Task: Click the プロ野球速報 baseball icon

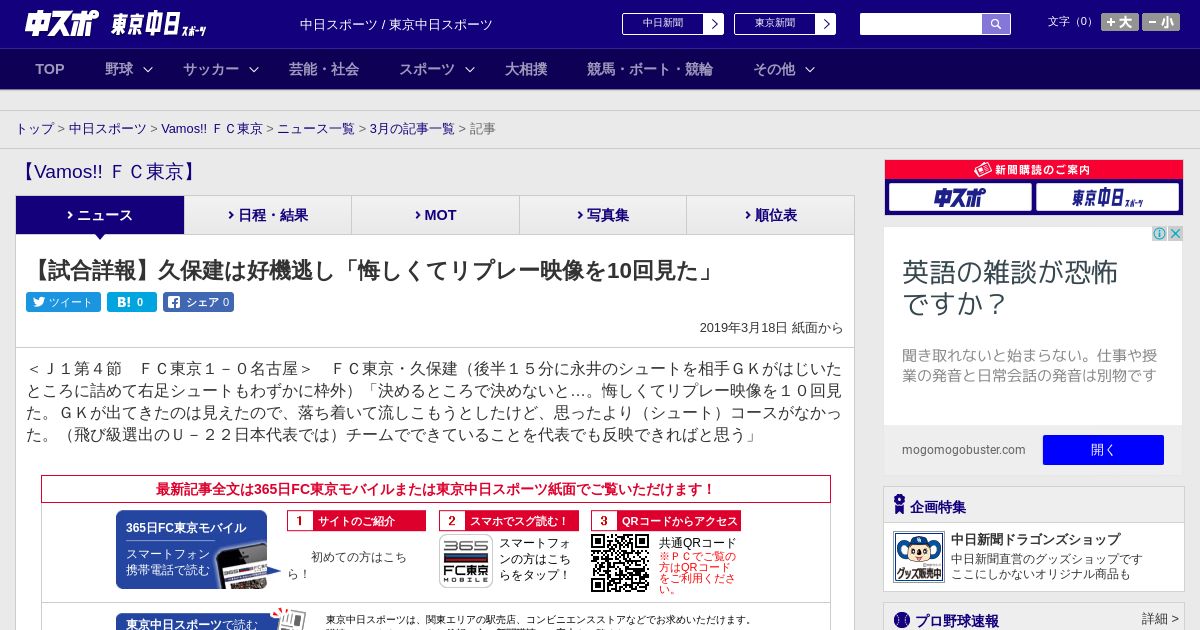Action: point(902,620)
